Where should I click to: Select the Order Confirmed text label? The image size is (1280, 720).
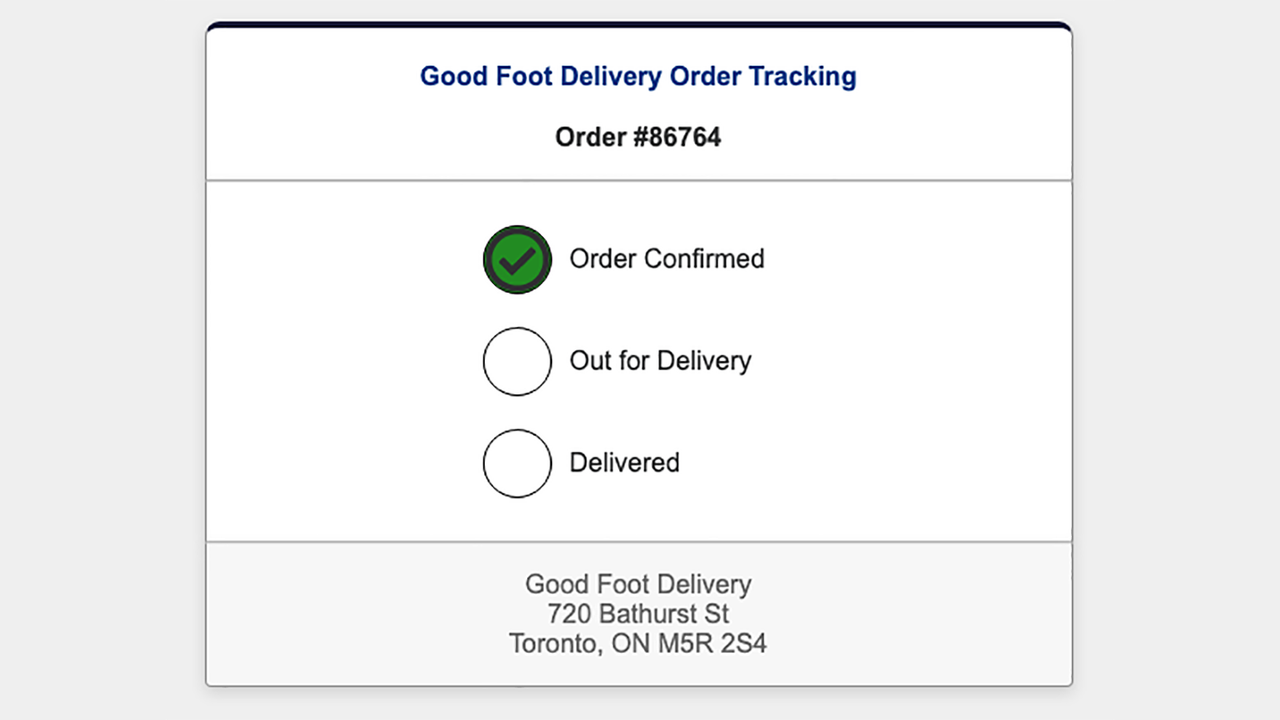pyautogui.click(x=666, y=259)
